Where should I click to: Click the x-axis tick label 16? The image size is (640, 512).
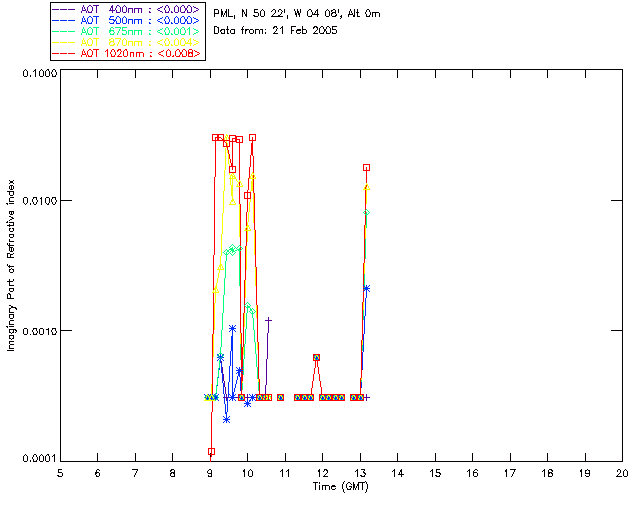[473, 474]
